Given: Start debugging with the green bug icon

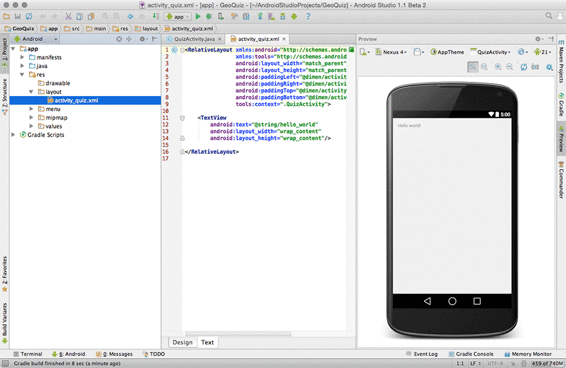Looking at the screenshot, I should click(209, 16).
